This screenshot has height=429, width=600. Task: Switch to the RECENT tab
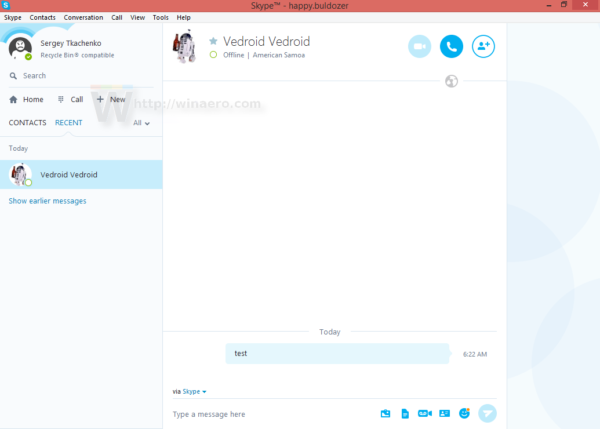coord(68,122)
